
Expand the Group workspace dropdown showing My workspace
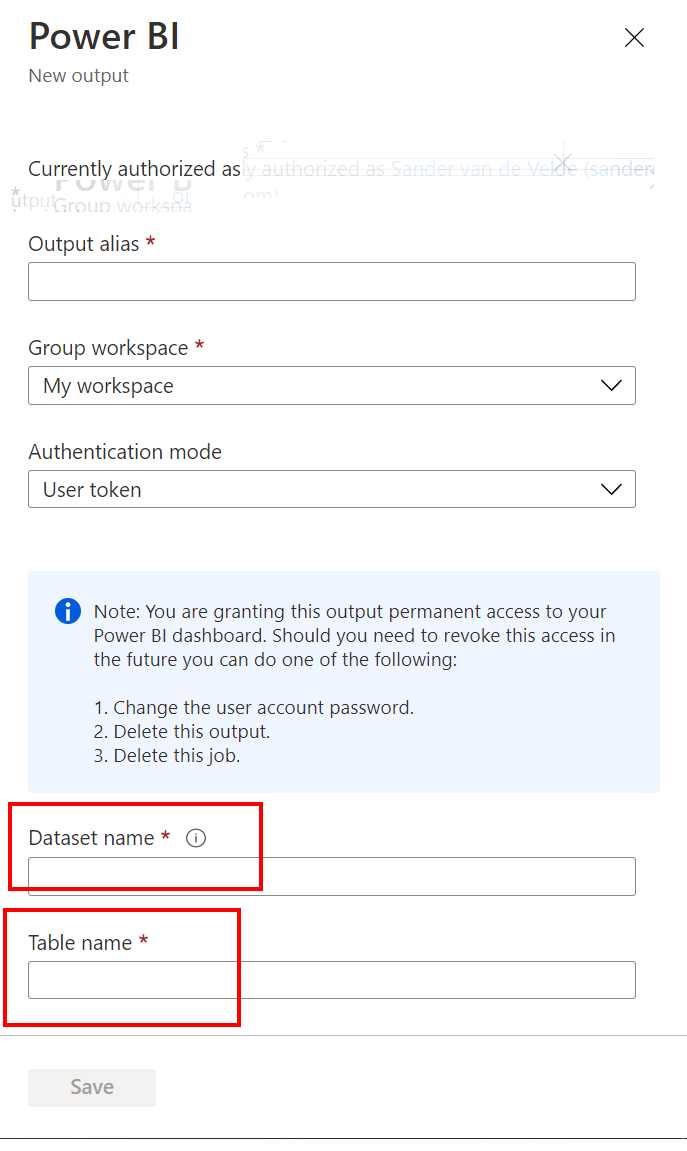pyautogui.click(x=332, y=385)
